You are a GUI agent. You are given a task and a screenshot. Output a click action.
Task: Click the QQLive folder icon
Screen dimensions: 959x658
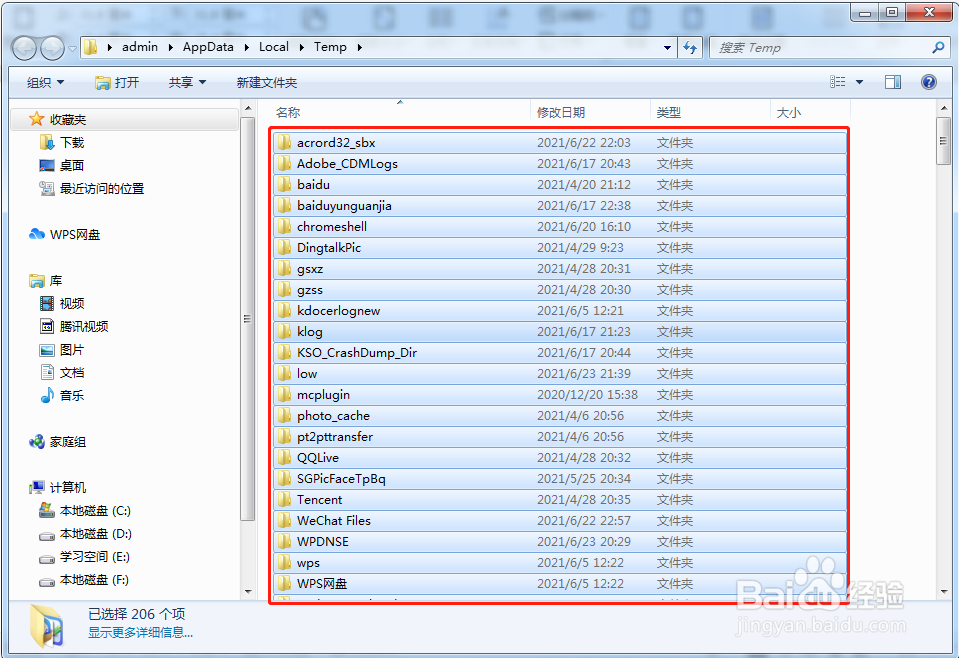(284, 457)
